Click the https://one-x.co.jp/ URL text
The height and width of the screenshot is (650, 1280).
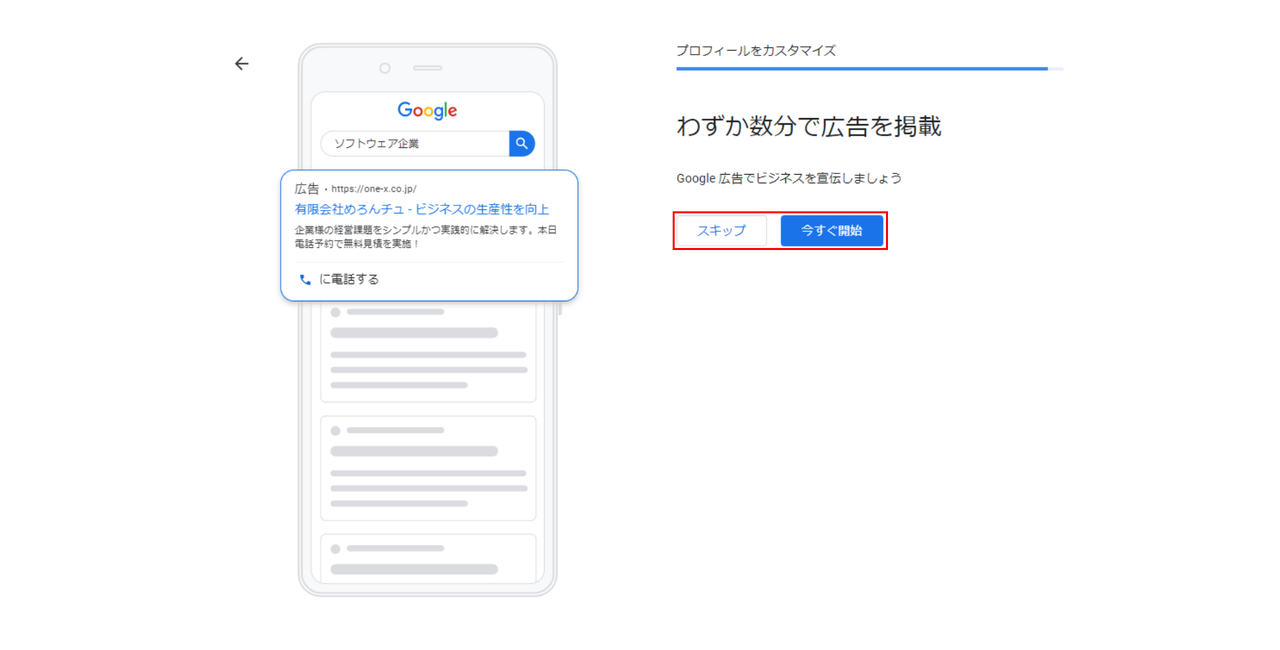(373, 189)
